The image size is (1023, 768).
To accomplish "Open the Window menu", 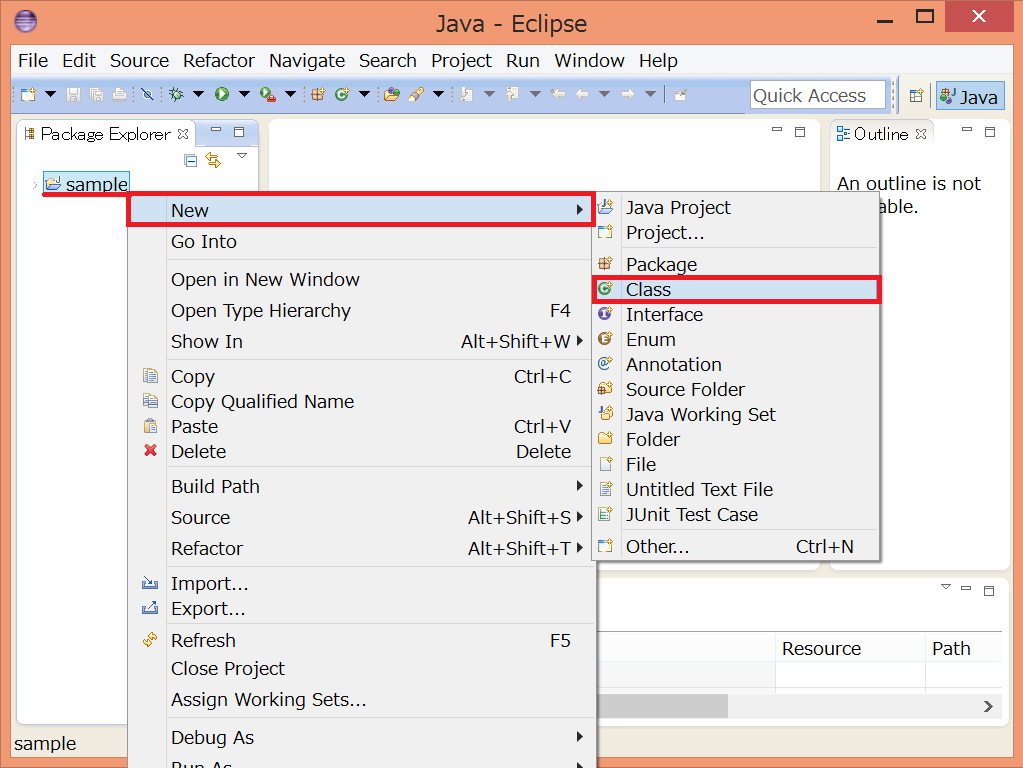I will [x=589, y=61].
